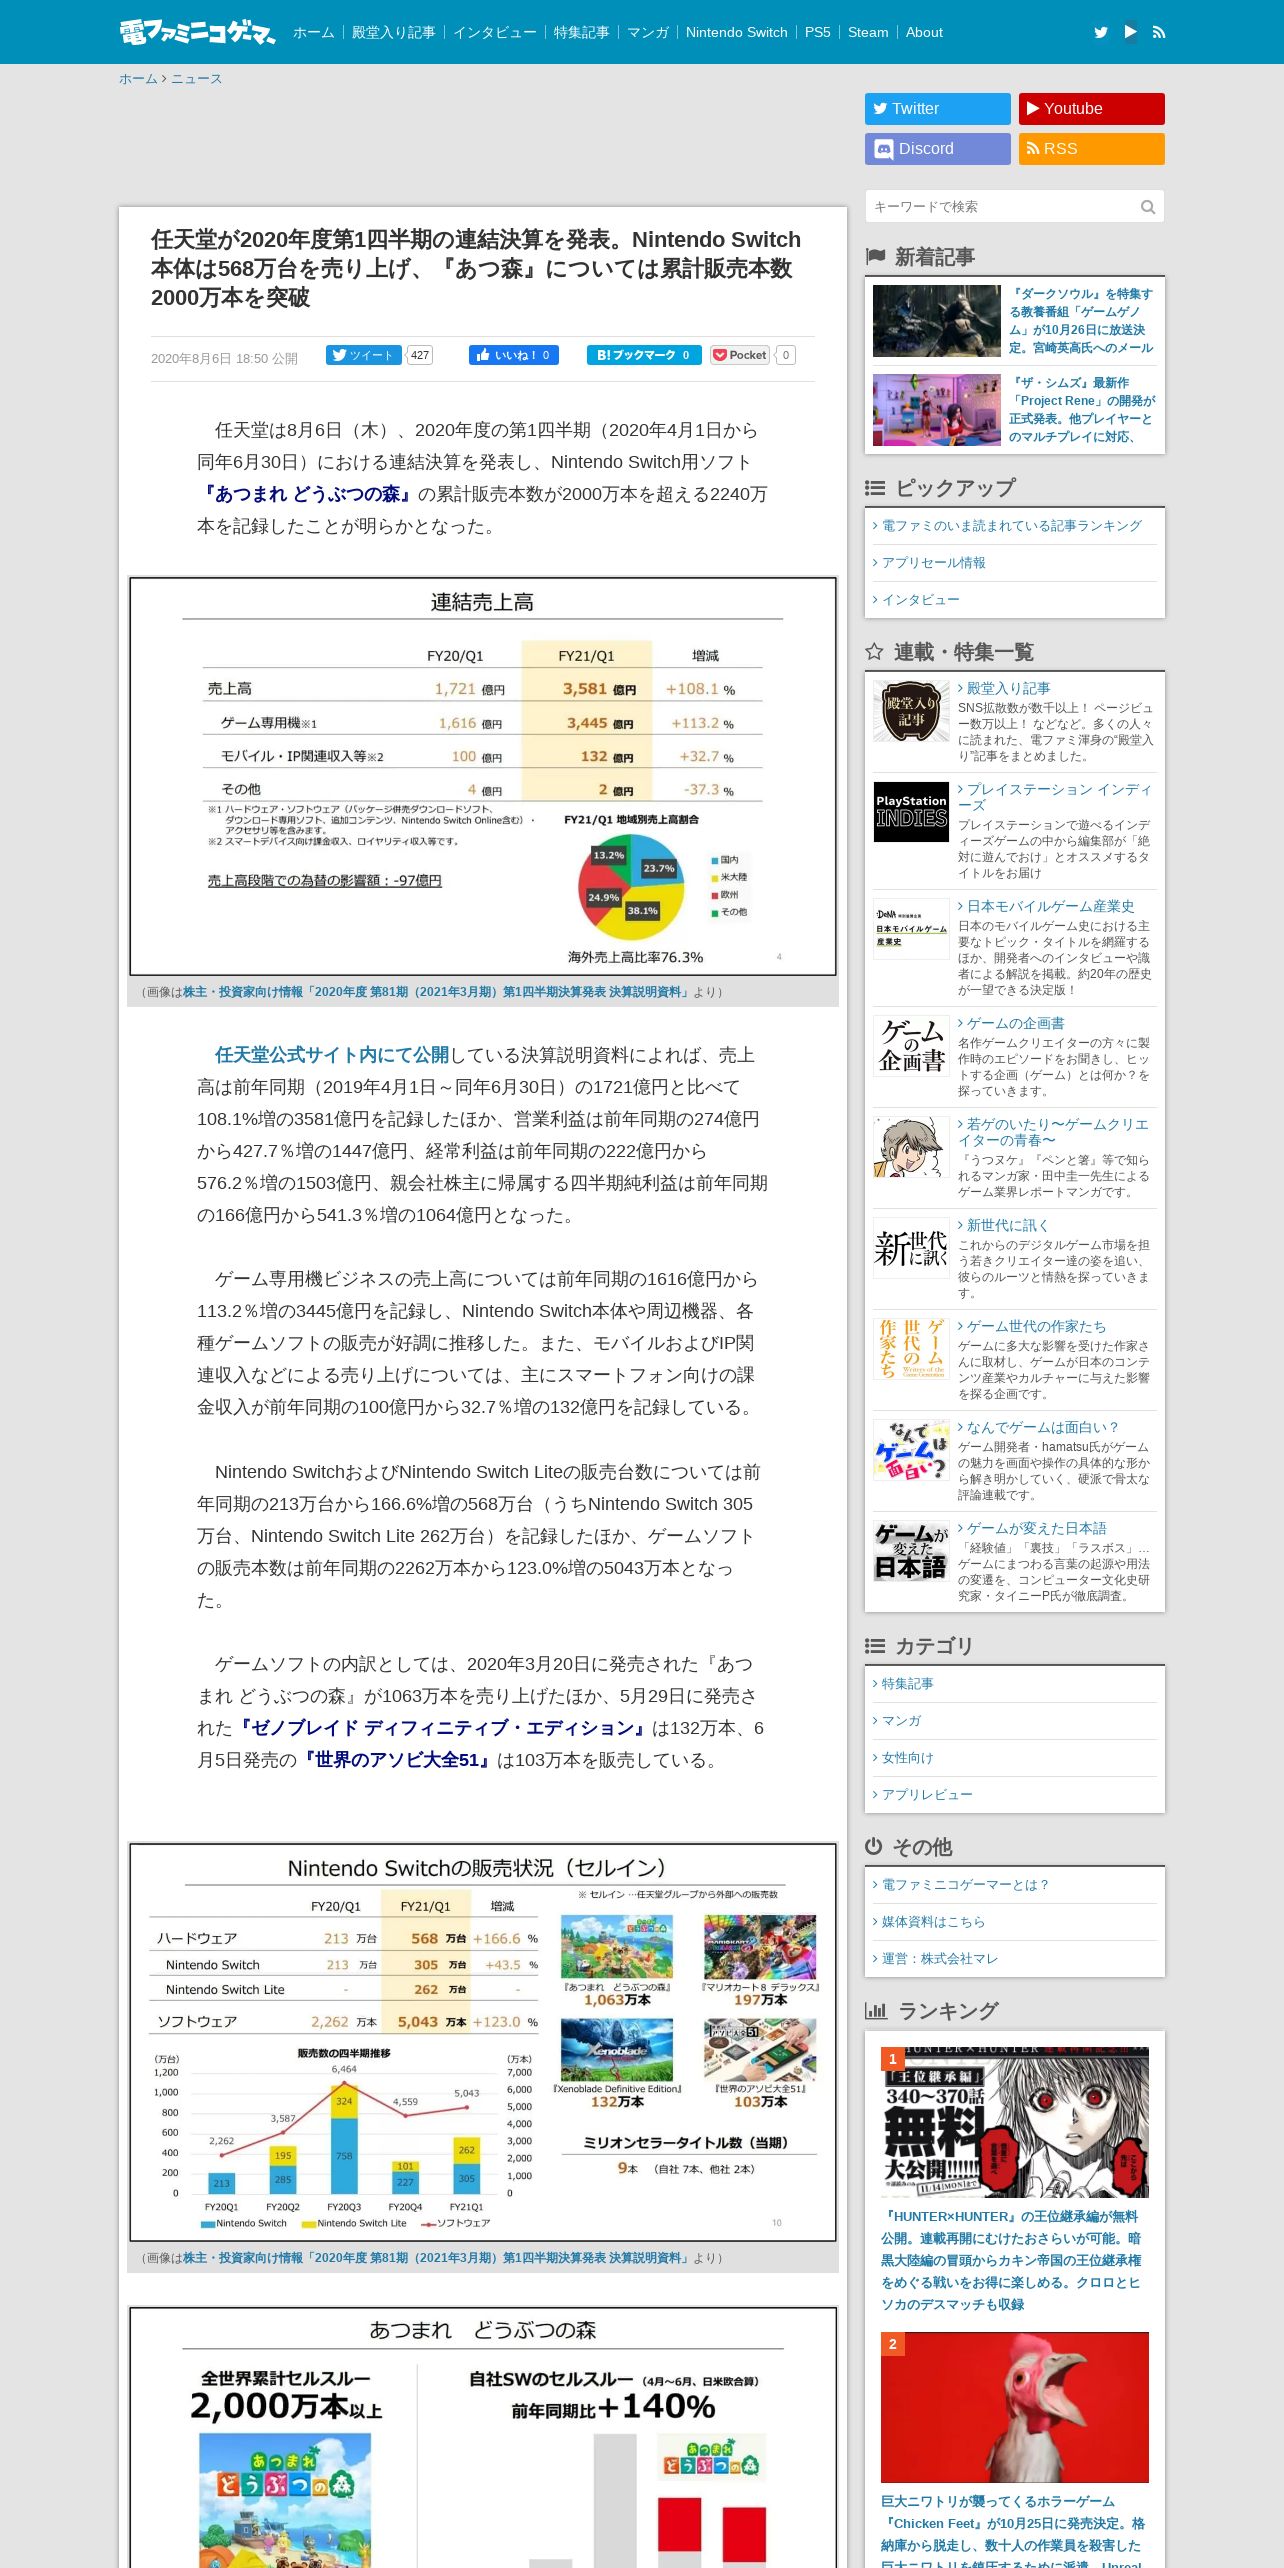Open the PlayStation INDIES logo thumbnail
The width and height of the screenshot is (1284, 2568).
911,812
